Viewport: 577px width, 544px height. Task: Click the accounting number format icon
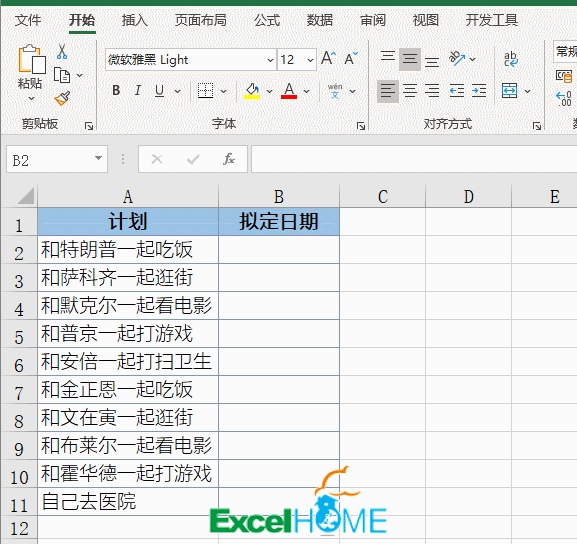click(x=564, y=76)
